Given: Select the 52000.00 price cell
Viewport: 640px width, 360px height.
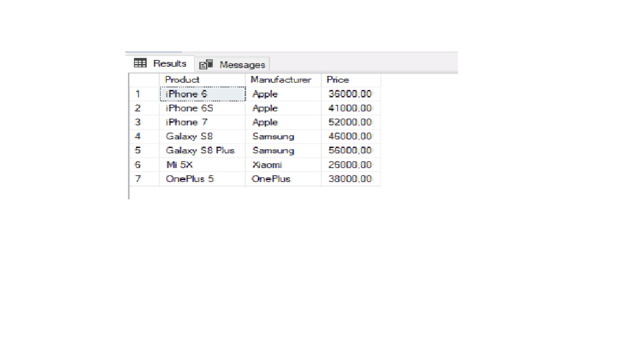Looking at the screenshot, I should (x=351, y=122).
